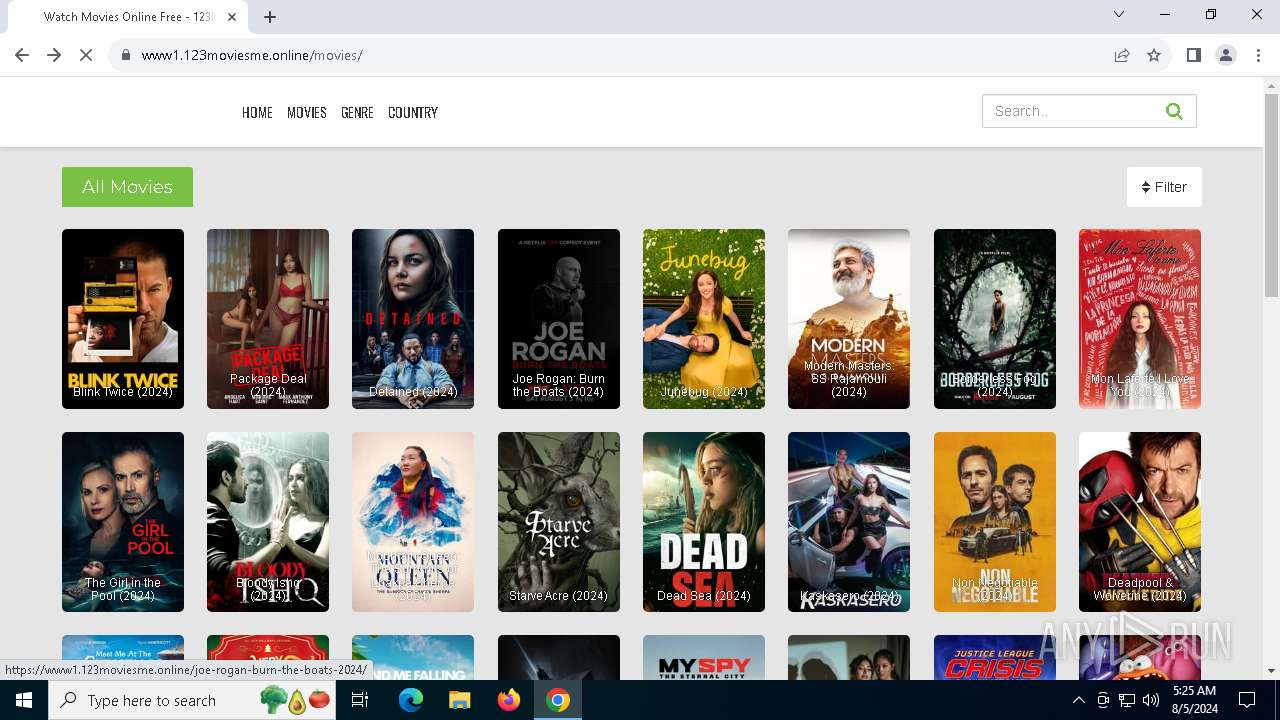The height and width of the screenshot is (720, 1280).
Task: Open volume control in system tray
Action: [x=1151, y=700]
